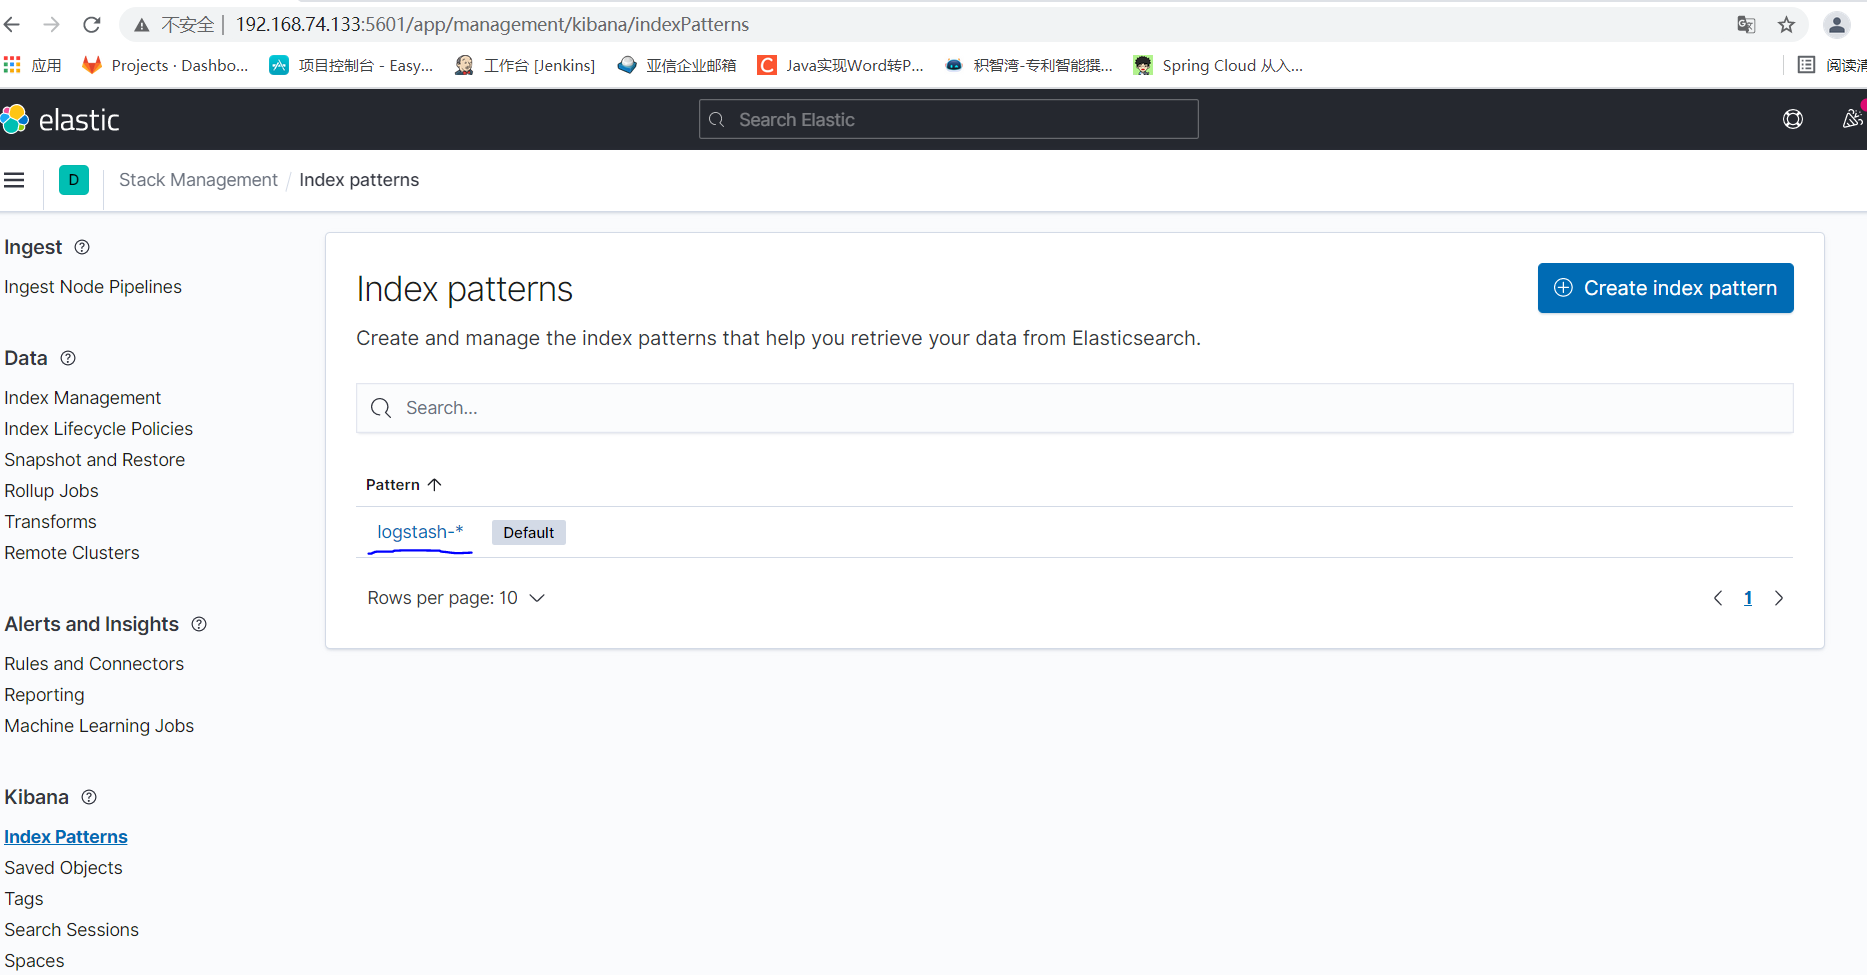This screenshot has width=1867, height=975.
Task: Toggle the hamburger navigation menu
Action: click(14, 180)
